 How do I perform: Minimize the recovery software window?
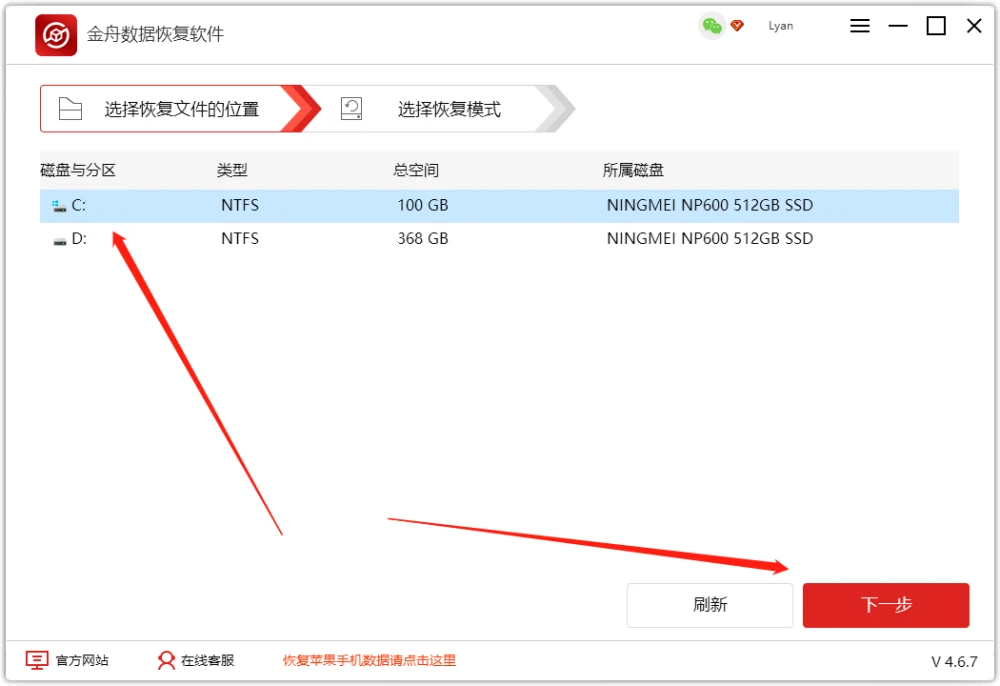[x=898, y=26]
